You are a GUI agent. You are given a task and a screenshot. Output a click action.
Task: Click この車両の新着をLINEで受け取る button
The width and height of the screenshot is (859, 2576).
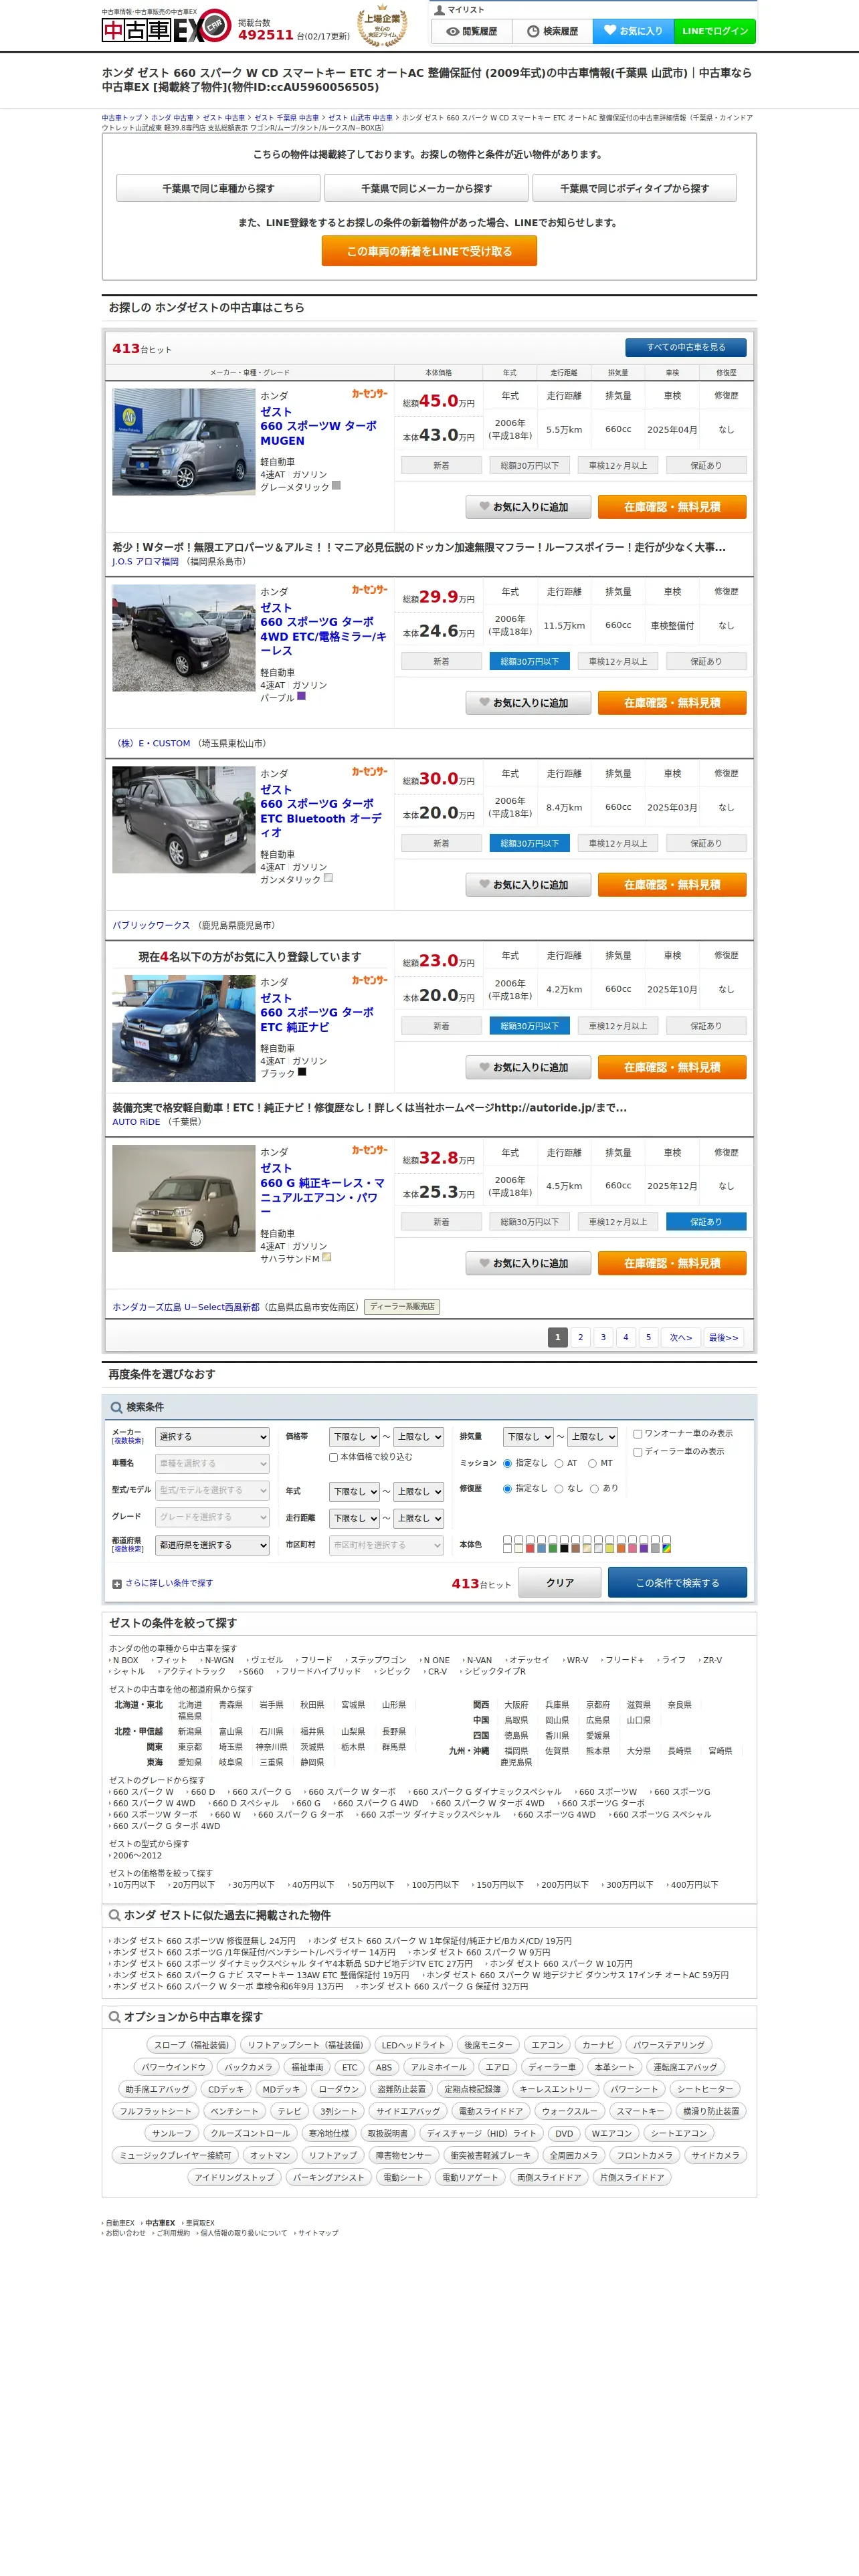(x=429, y=251)
